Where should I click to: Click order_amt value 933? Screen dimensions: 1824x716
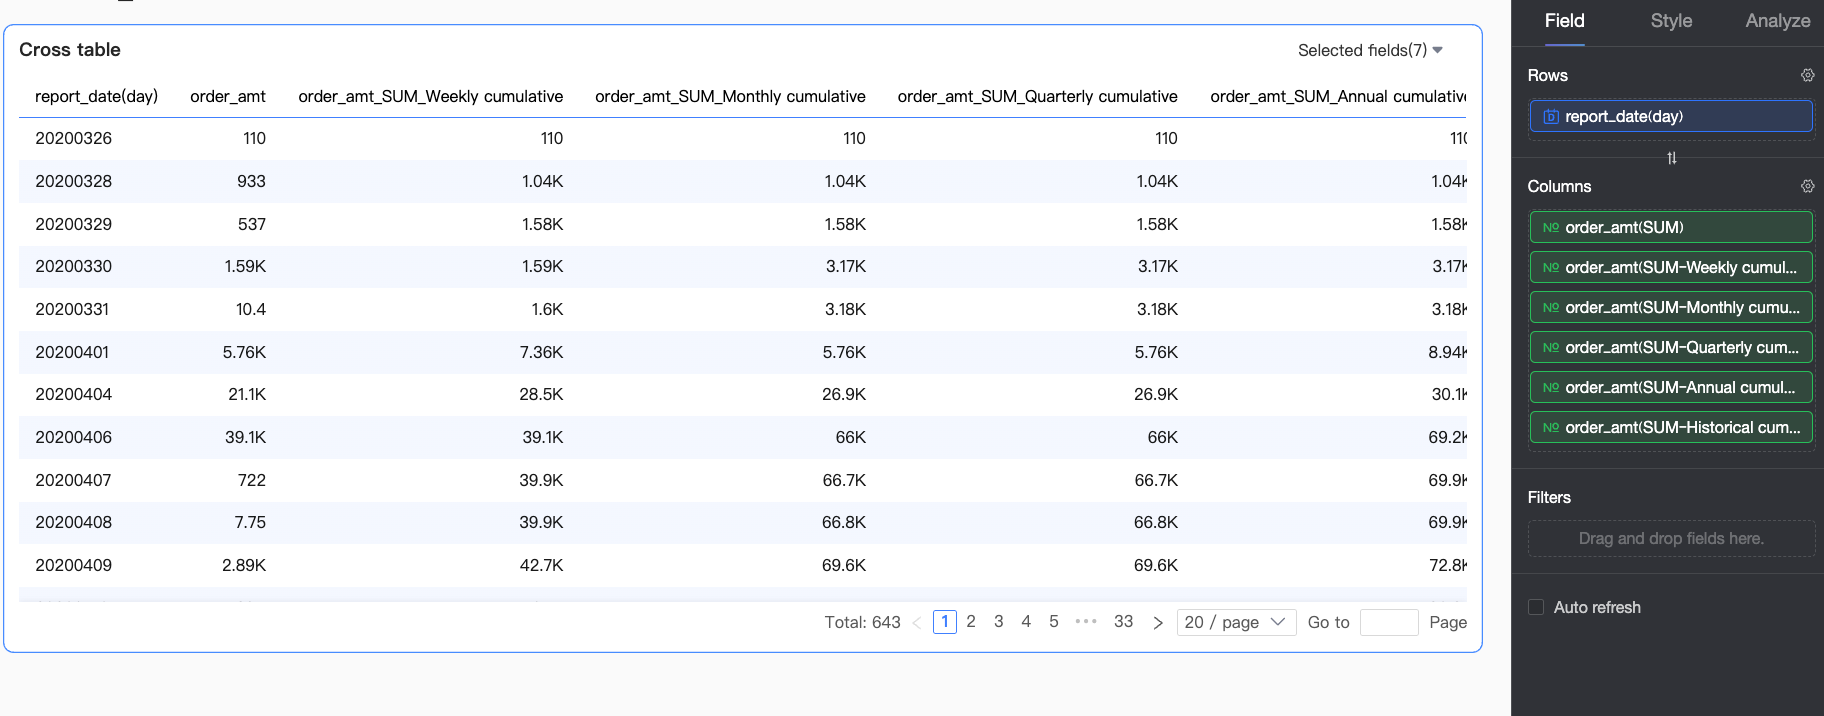251,181
